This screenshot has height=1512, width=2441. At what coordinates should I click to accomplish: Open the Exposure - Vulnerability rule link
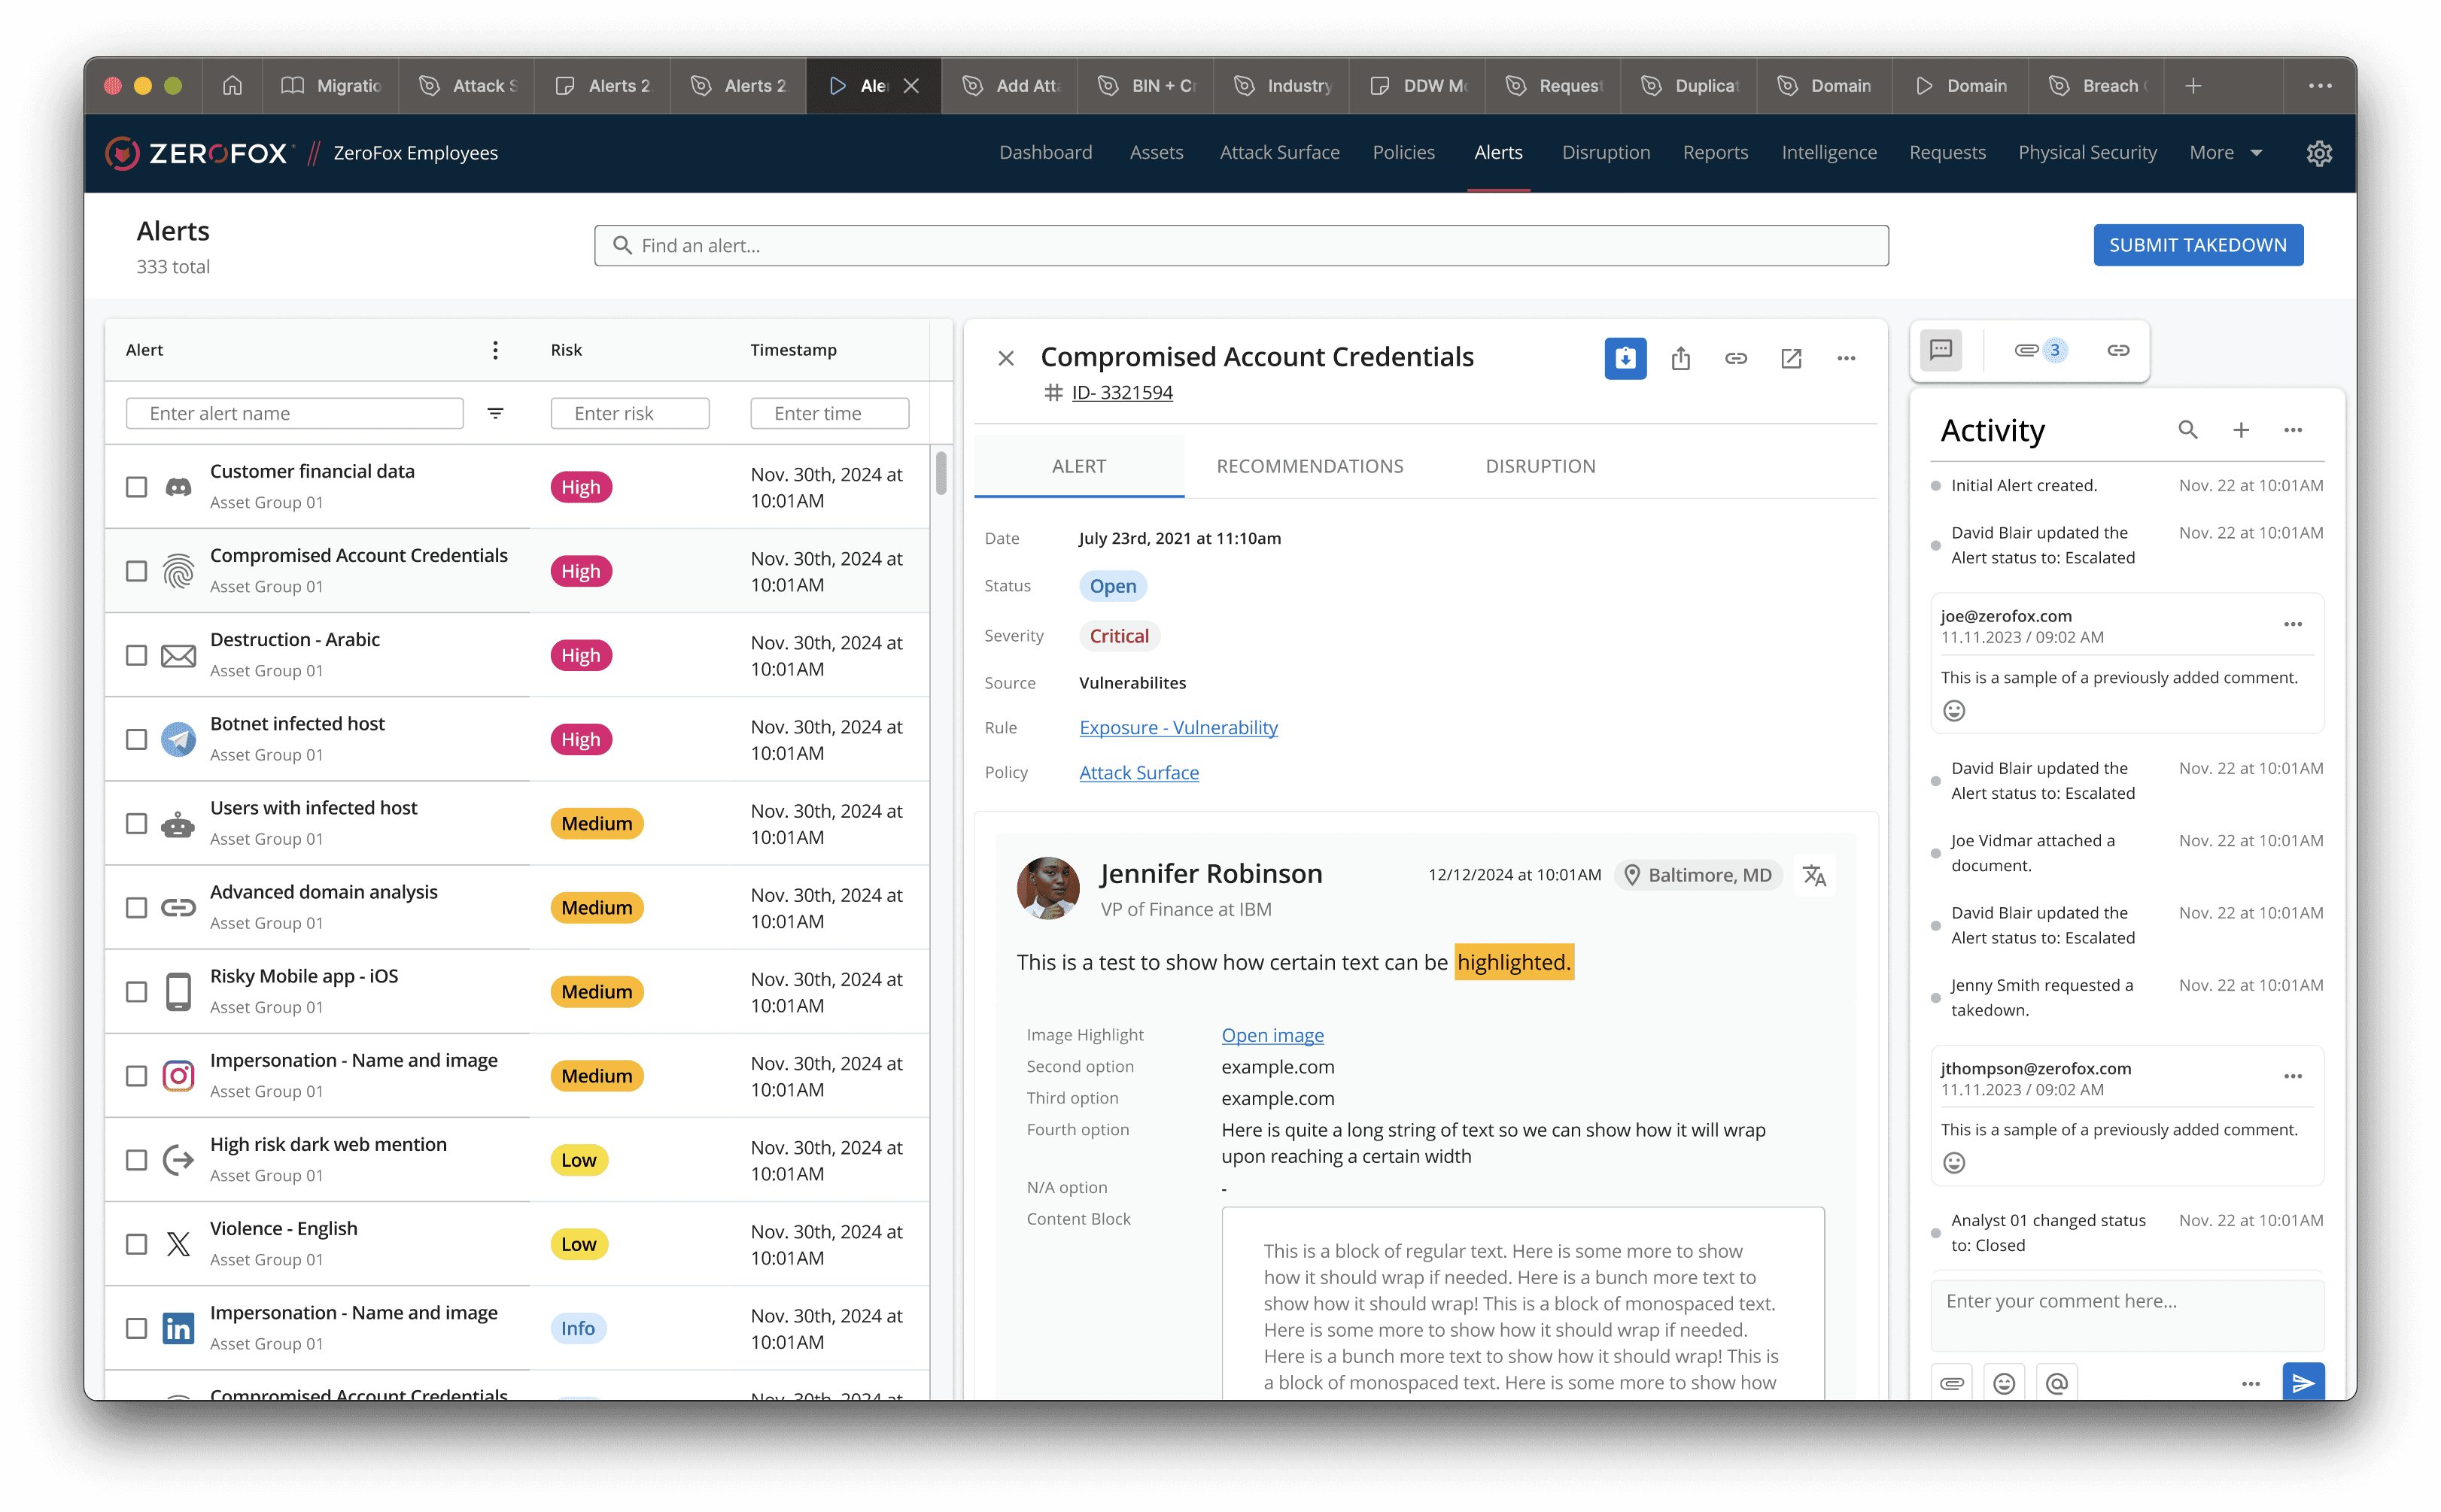[1178, 728]
